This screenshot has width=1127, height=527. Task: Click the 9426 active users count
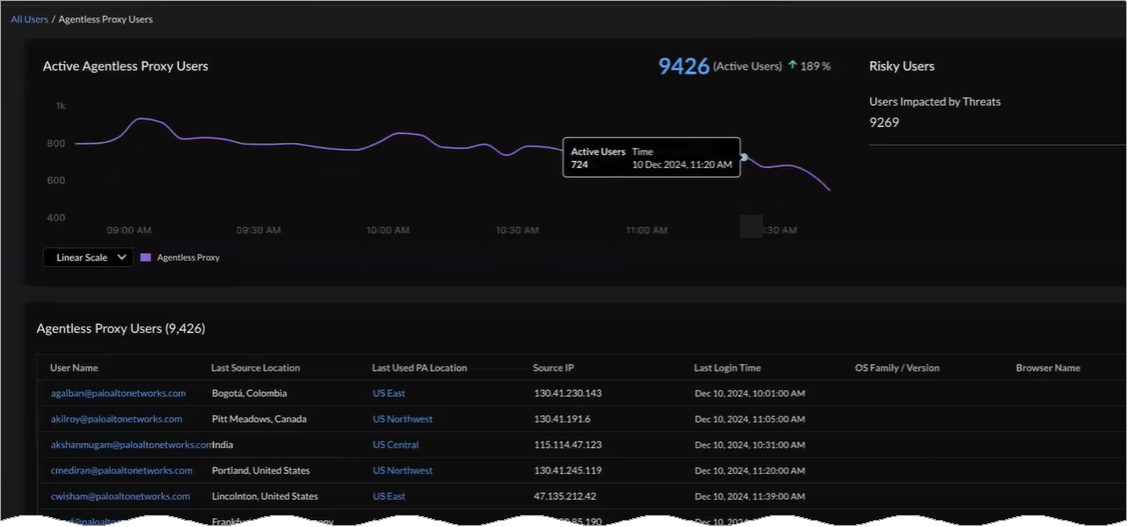[x=683, y=66]
